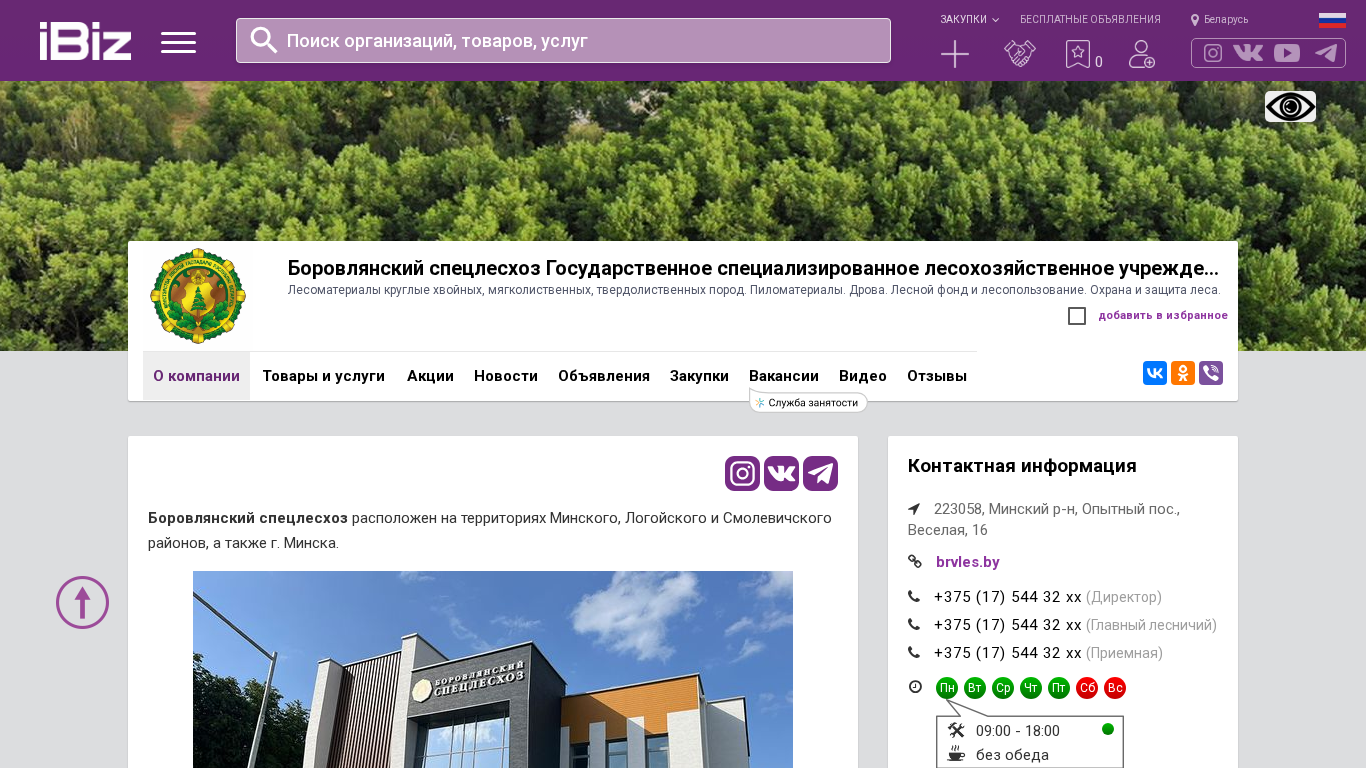
Task: Open company Telegram in description block
Action: tap(820, 473)
